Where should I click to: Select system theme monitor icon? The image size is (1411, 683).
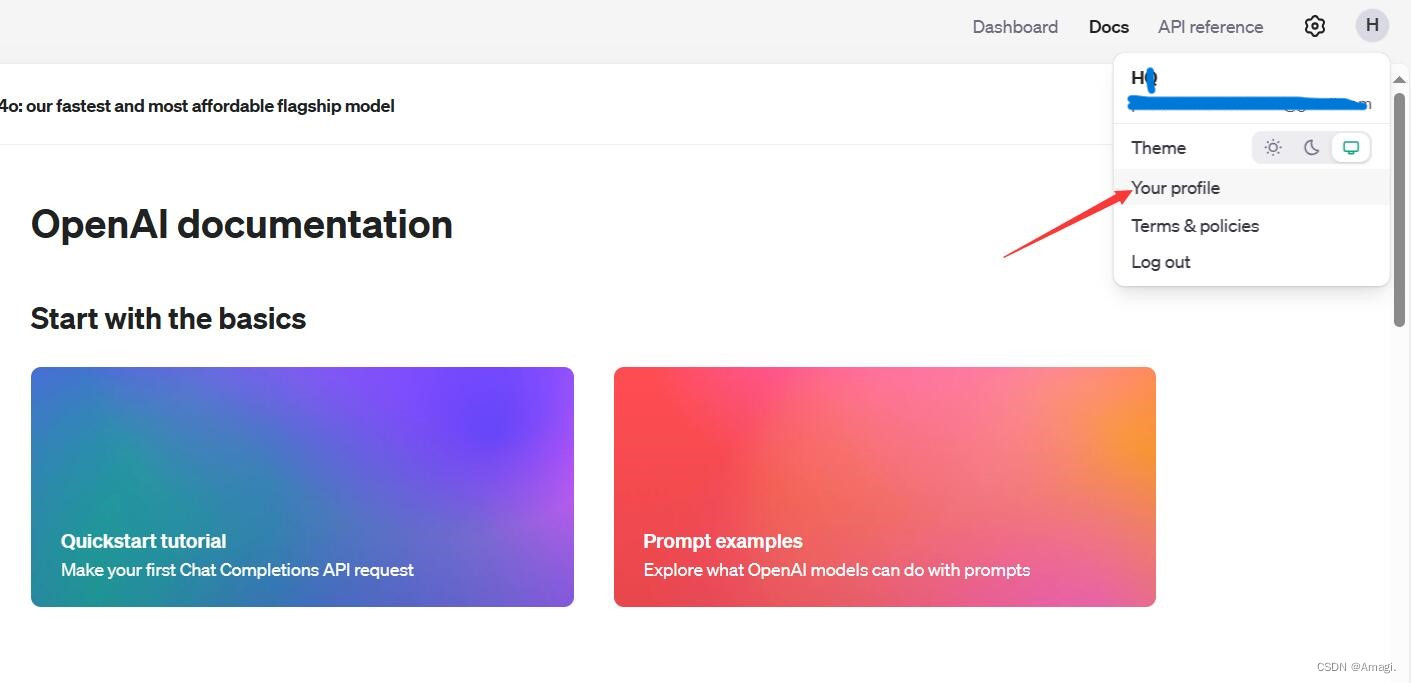pyautogui.click(x=1351, y=148)
